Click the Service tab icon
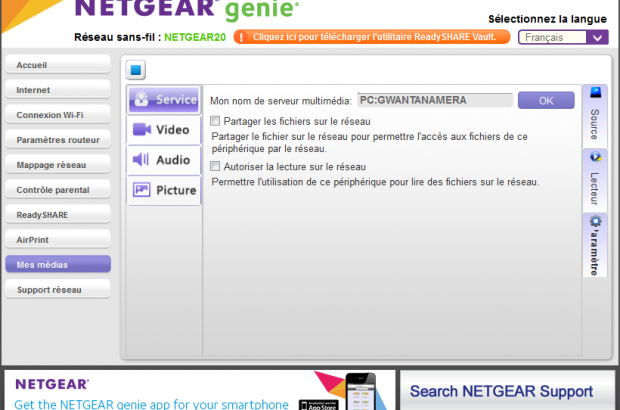The width and height of the screenshot is (620, 410). 141,100
